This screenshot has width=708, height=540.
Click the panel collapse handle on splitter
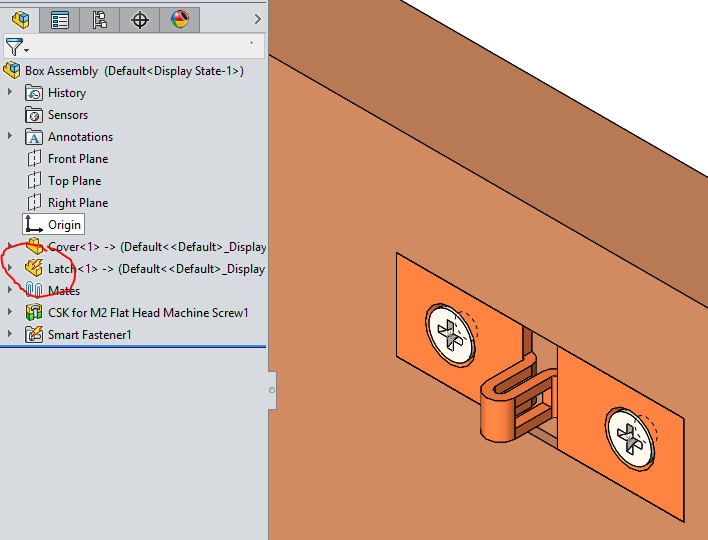coord(272,390)
